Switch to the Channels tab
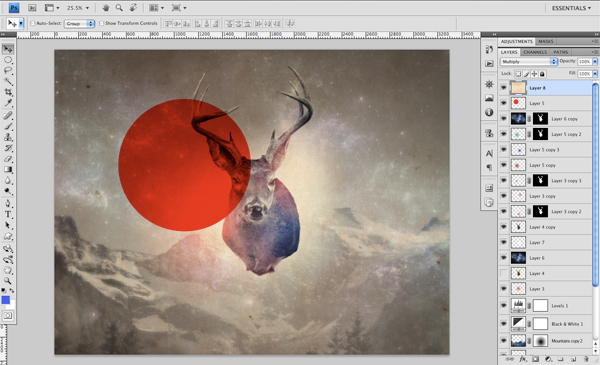 (535, 52)
